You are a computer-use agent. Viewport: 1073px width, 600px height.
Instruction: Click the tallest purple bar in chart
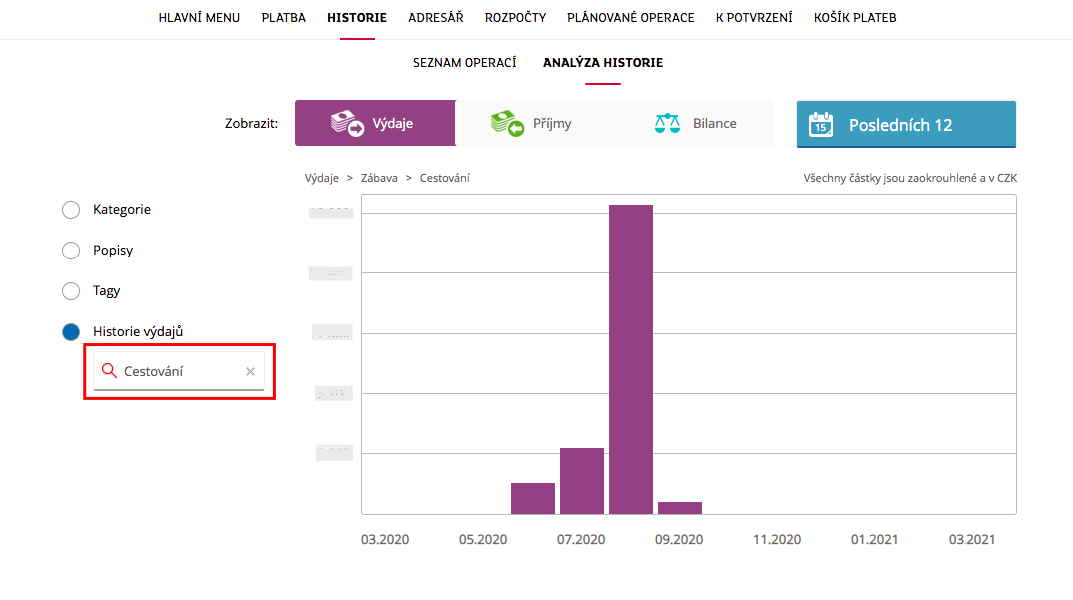point(631,358)
